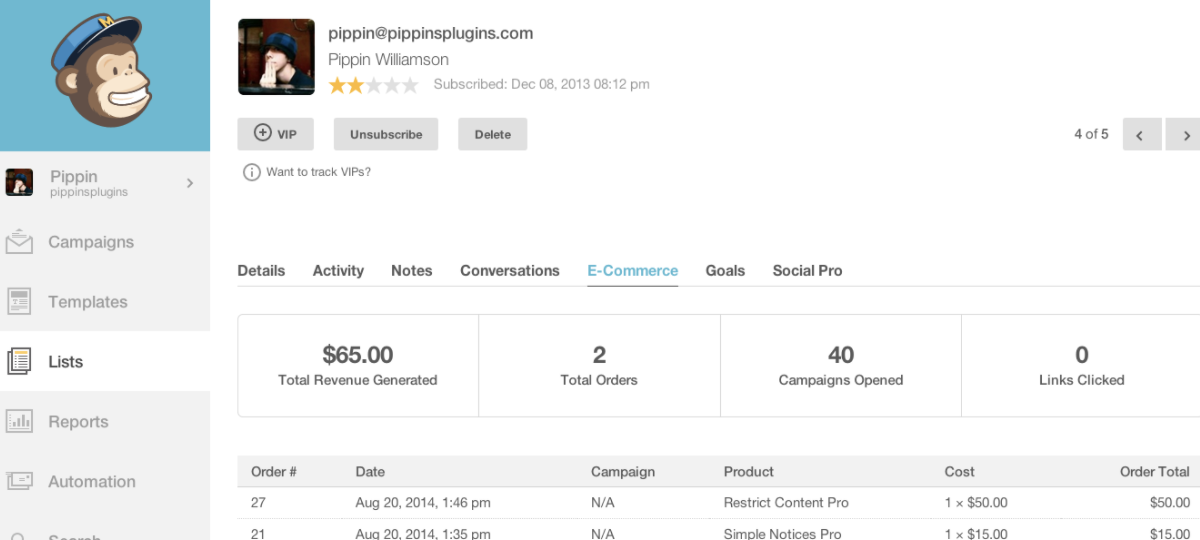Click order number 21
Screen dimensions: 1200x540
tap(257, 534)
